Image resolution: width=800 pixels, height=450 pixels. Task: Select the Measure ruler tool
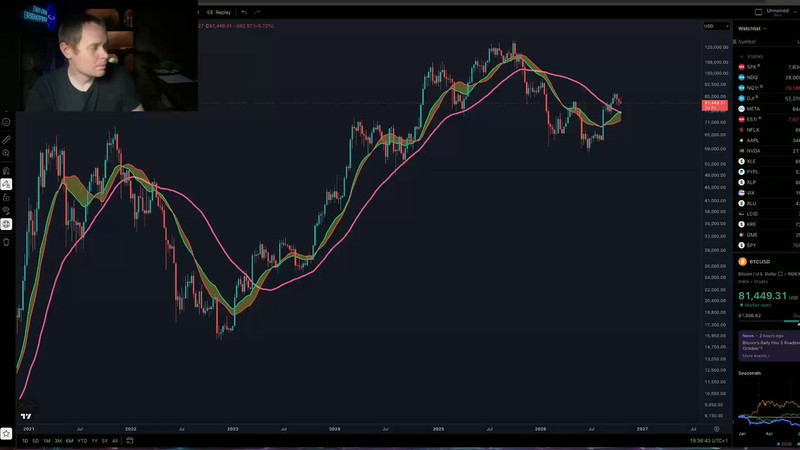coord(6,139)
